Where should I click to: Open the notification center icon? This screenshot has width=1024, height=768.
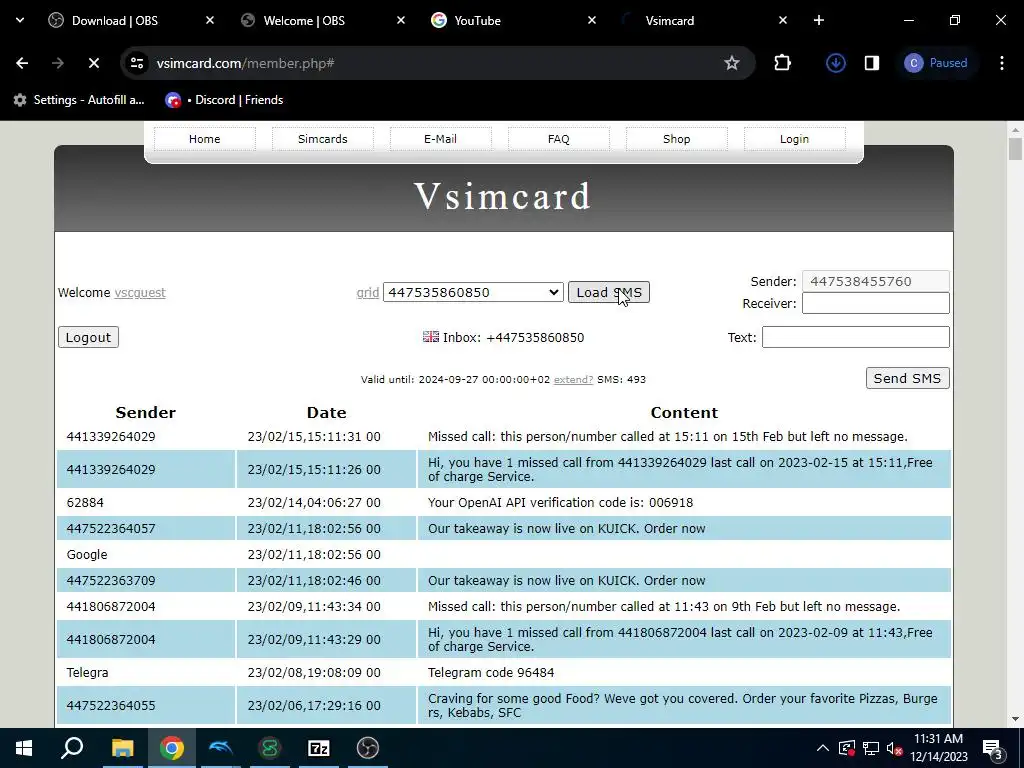pyautogui.click(x=993, y=748)
